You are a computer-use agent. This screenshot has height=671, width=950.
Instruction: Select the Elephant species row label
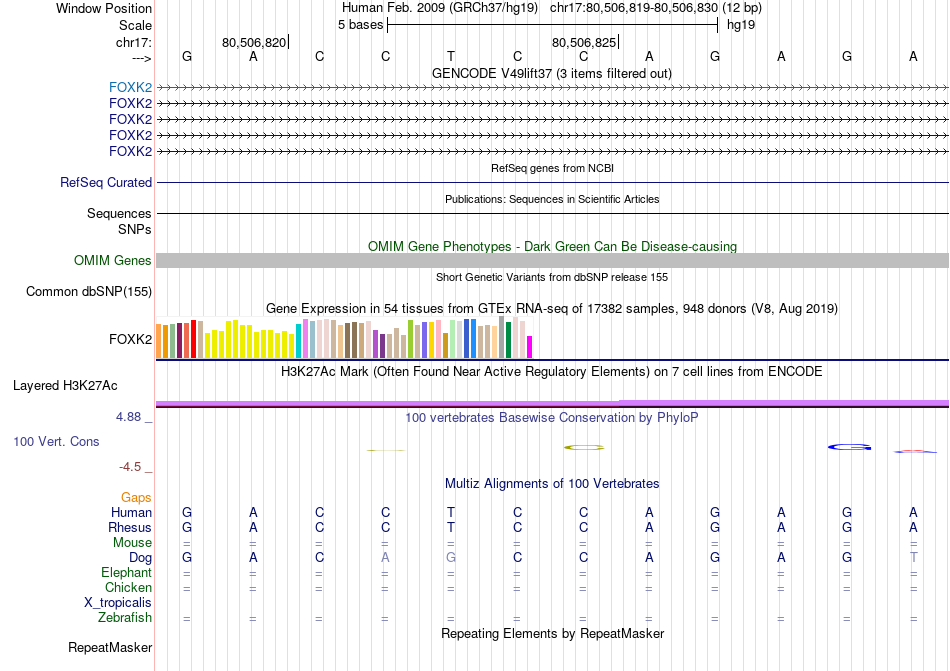[126, 572]
